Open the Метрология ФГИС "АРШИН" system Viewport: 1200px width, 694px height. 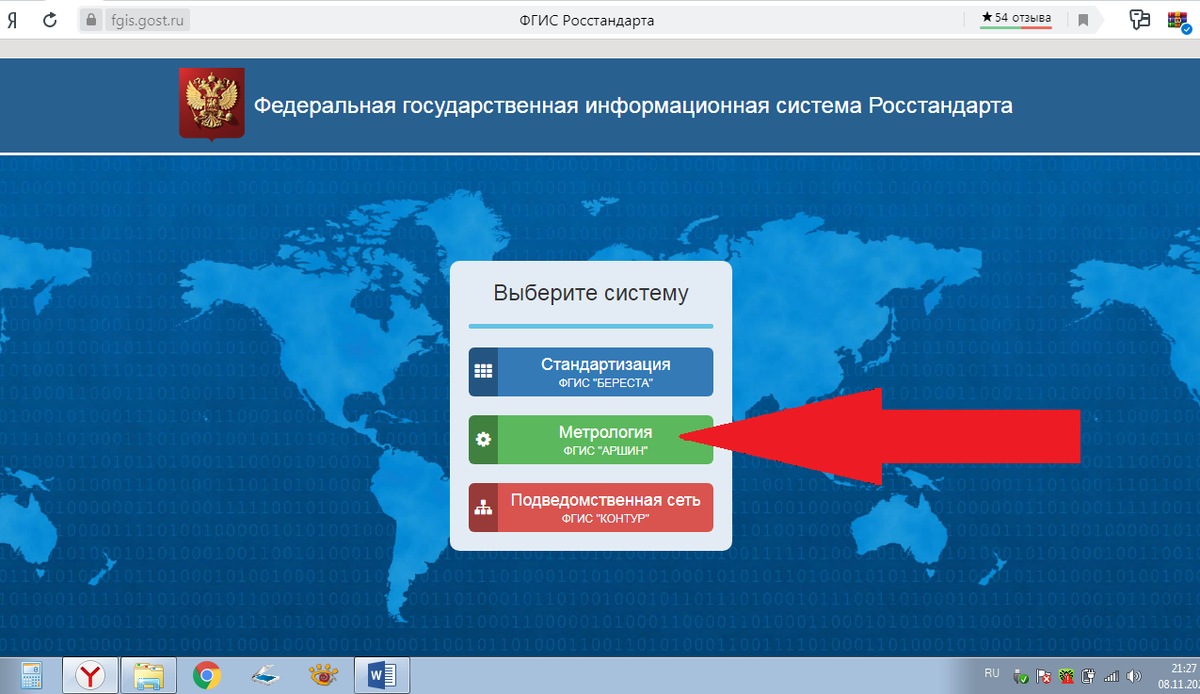(x=591, y=440)
